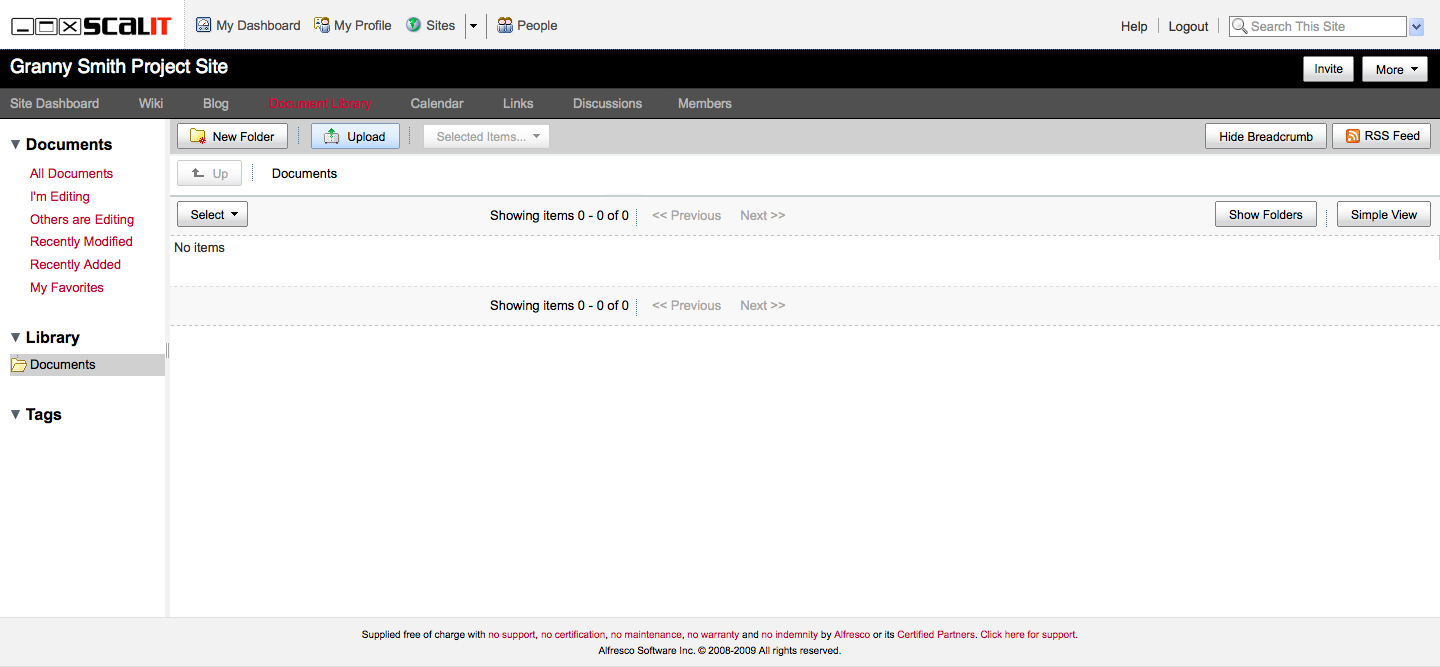Open the Members tab
1440x667 pixels.
(705, 103)
